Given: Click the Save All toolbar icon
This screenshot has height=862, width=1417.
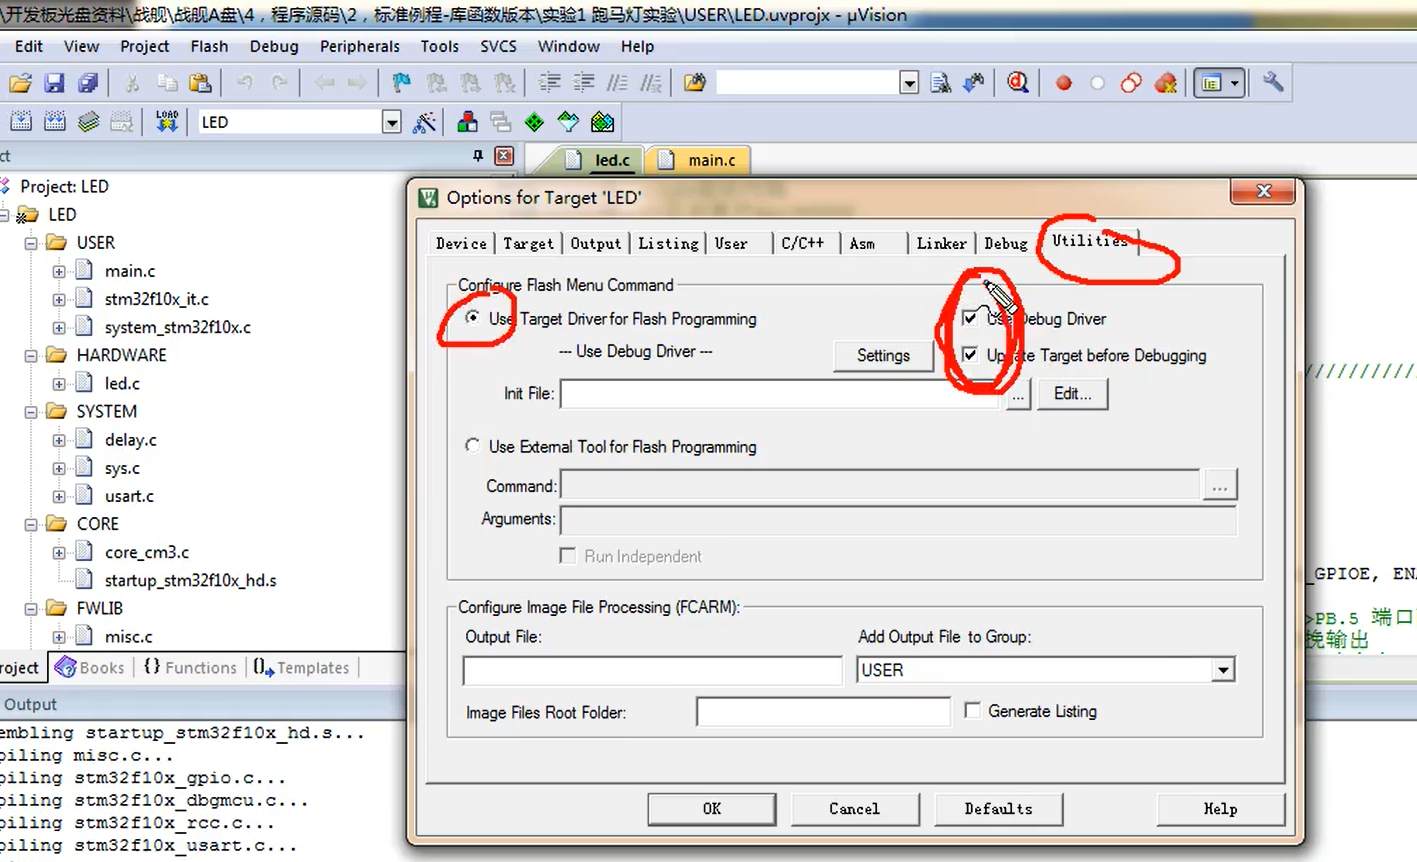Looking at the screenshot, I should [88, 83].
